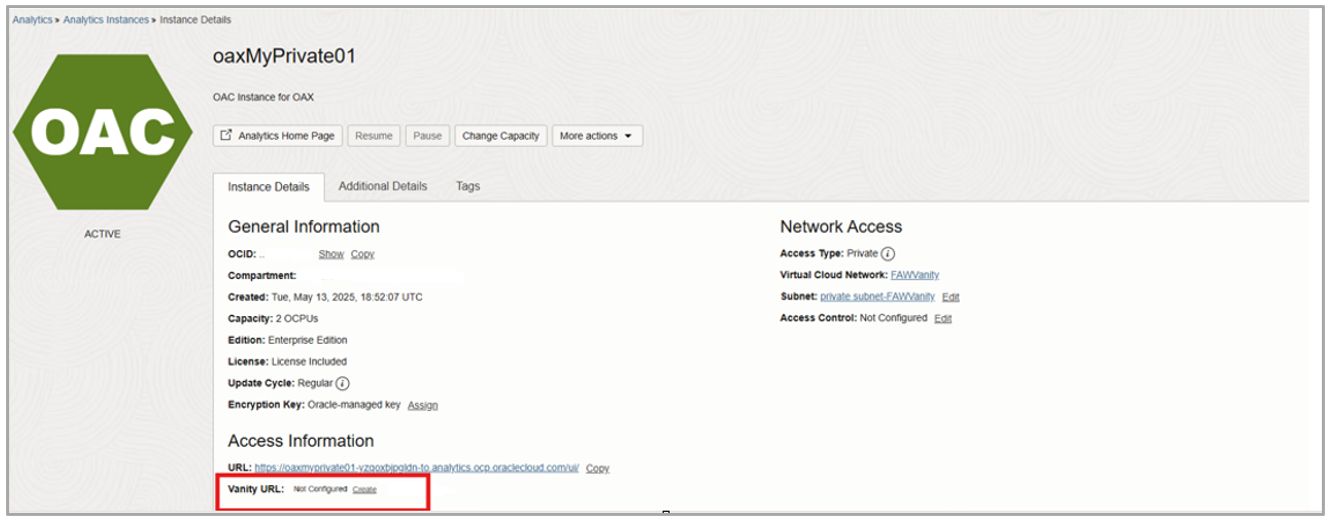1330x520 pixels.
Task: Click the Network Access heading
Action: (x=841, y=227)
